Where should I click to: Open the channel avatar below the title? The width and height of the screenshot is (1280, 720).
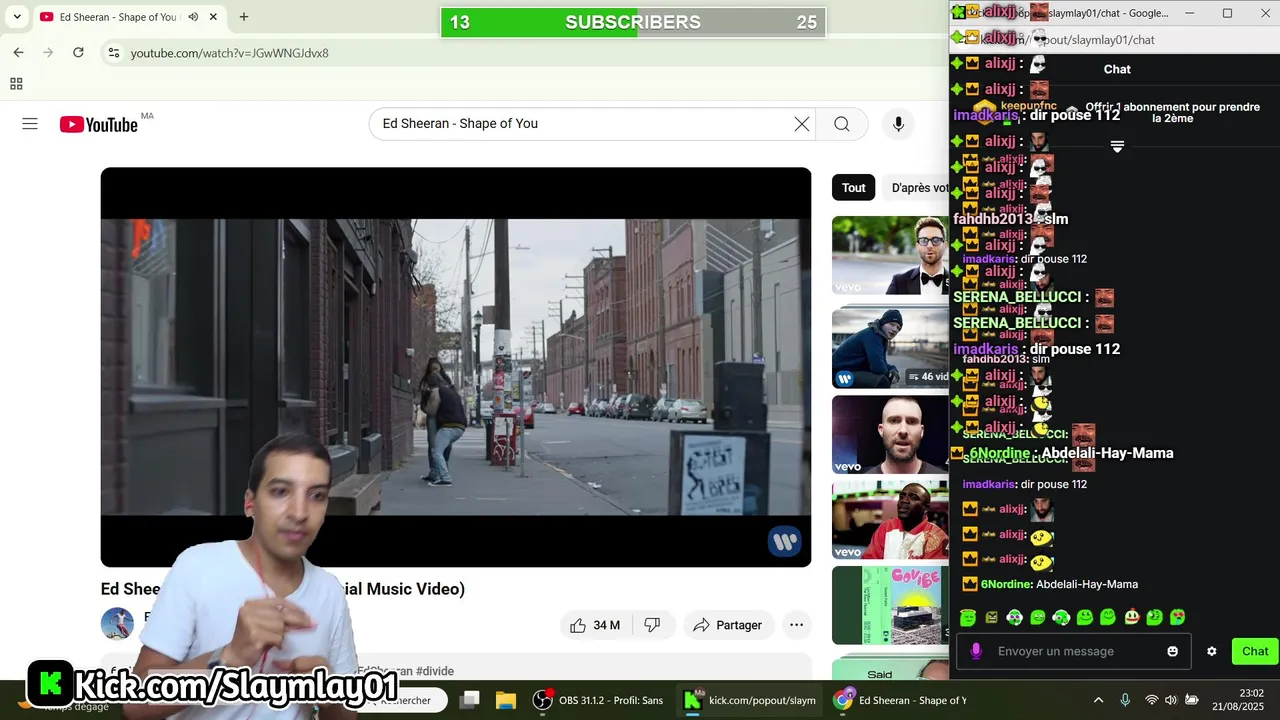[117, 623]
